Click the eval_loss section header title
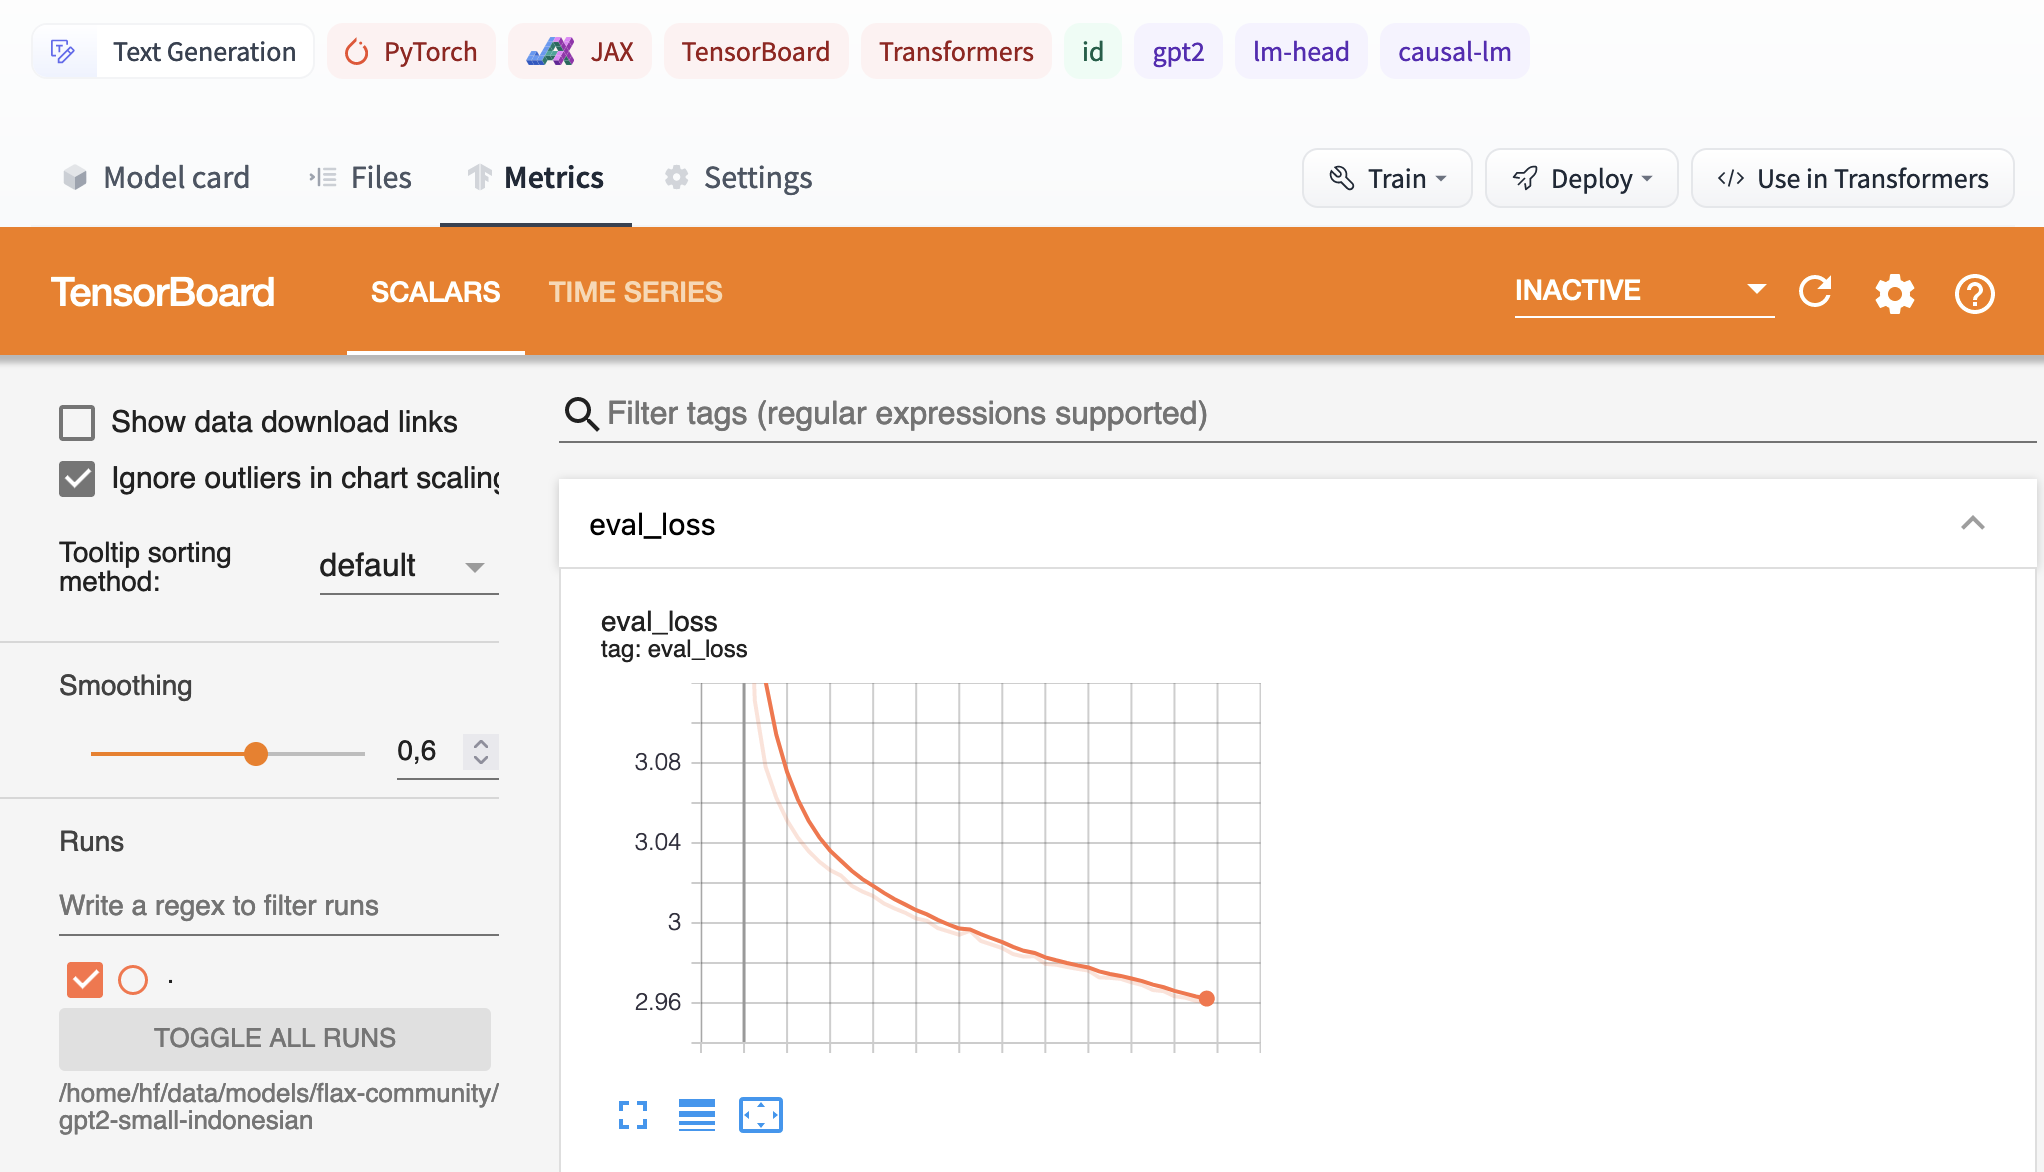Image resolution: width=2044 pixels, height=1172 pixels. [x=652, y=525]
